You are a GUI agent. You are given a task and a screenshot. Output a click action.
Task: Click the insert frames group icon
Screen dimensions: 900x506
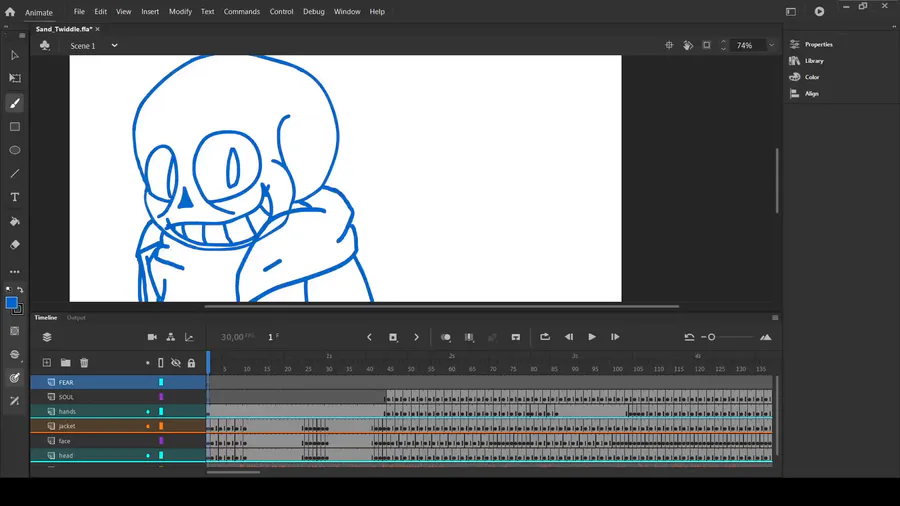(515, 337)
